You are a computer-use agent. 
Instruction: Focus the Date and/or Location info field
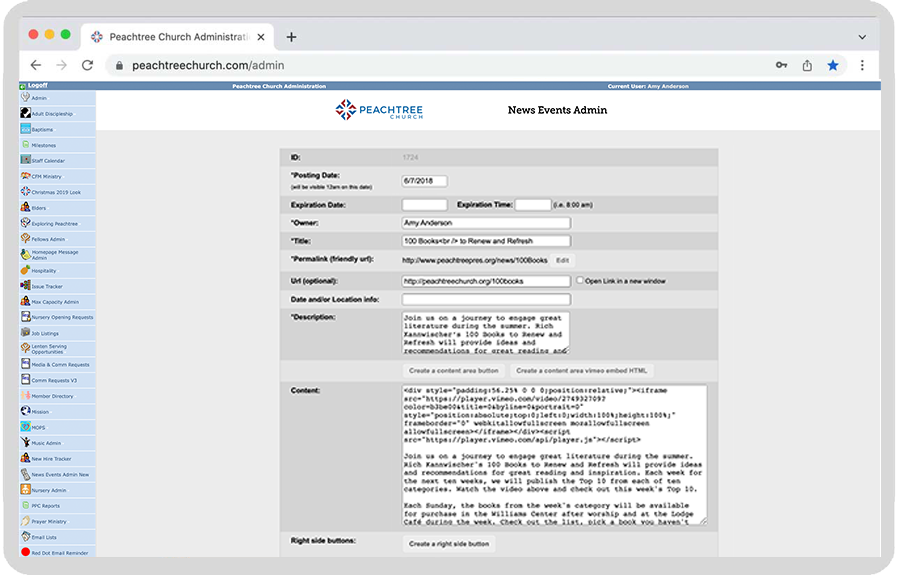click(x=486, y=300)
